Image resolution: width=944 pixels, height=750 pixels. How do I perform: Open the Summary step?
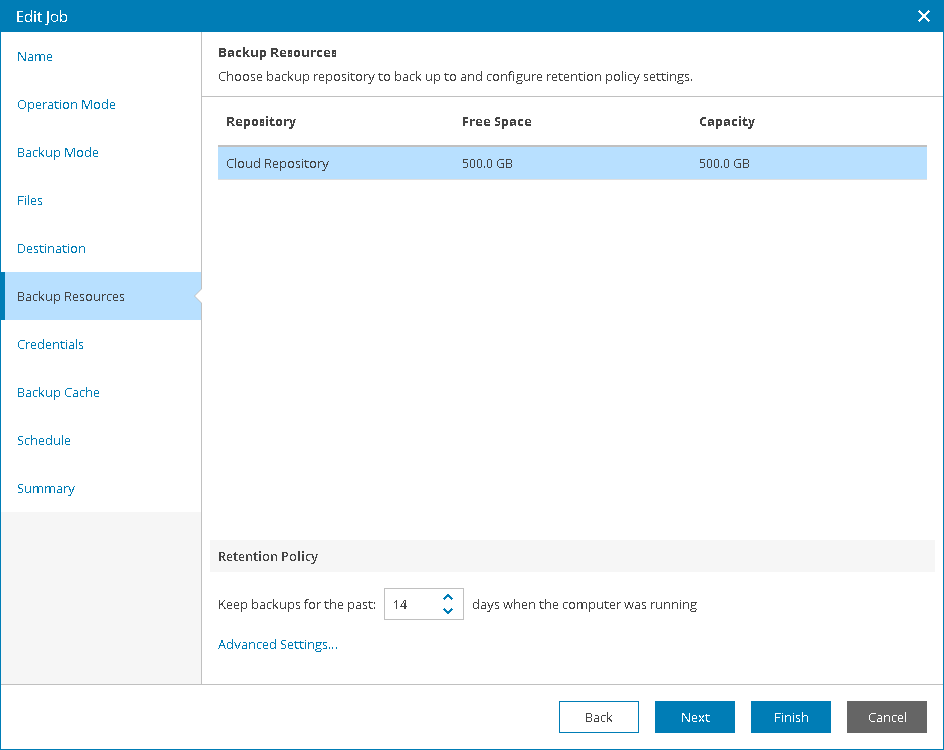(x=46, y=489)
